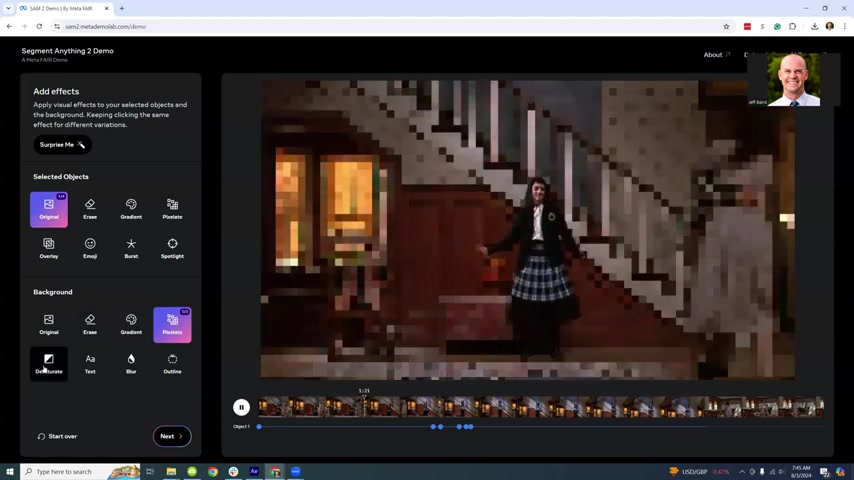The image size is (854, 480).
Task: Click the browser address bar URL
Action: (x=106, y=26)
